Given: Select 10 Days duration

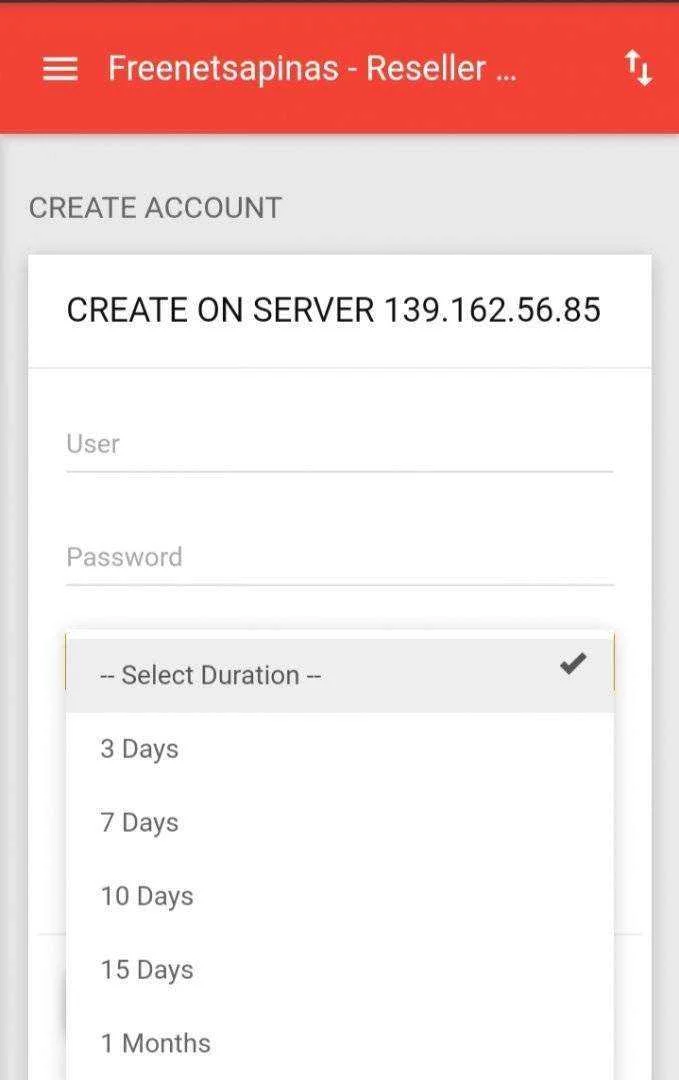Looking at the screenshot, I should tap(340, 896).
